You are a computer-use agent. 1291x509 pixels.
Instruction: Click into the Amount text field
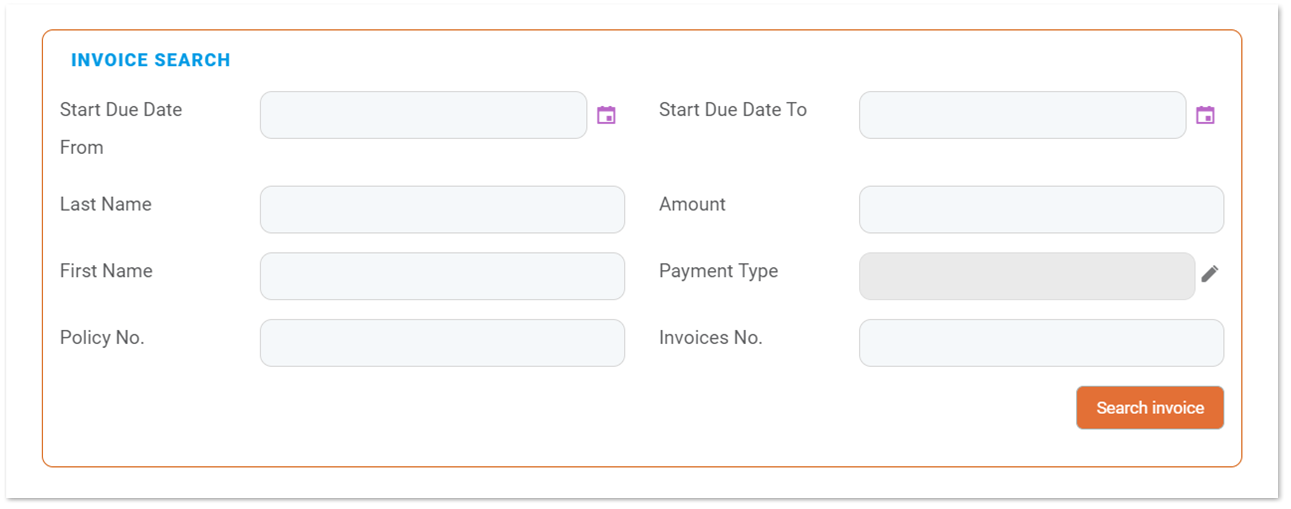tap(1041, 209)
